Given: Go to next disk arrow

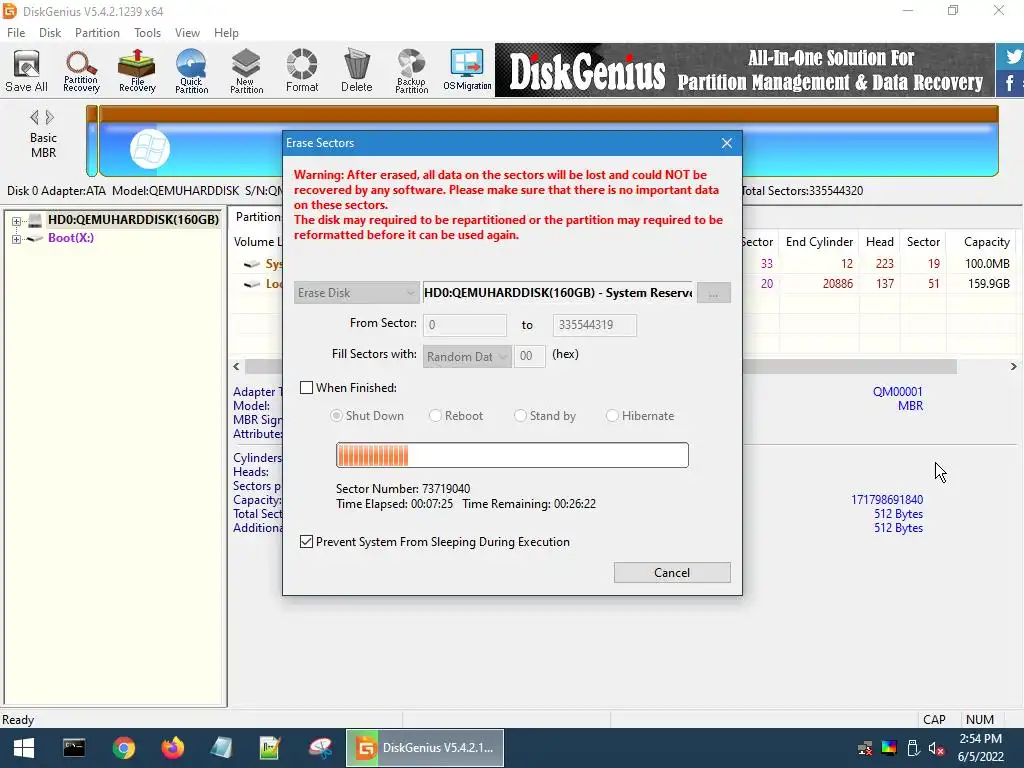Looking at the screenshot, I should (50, 118).
